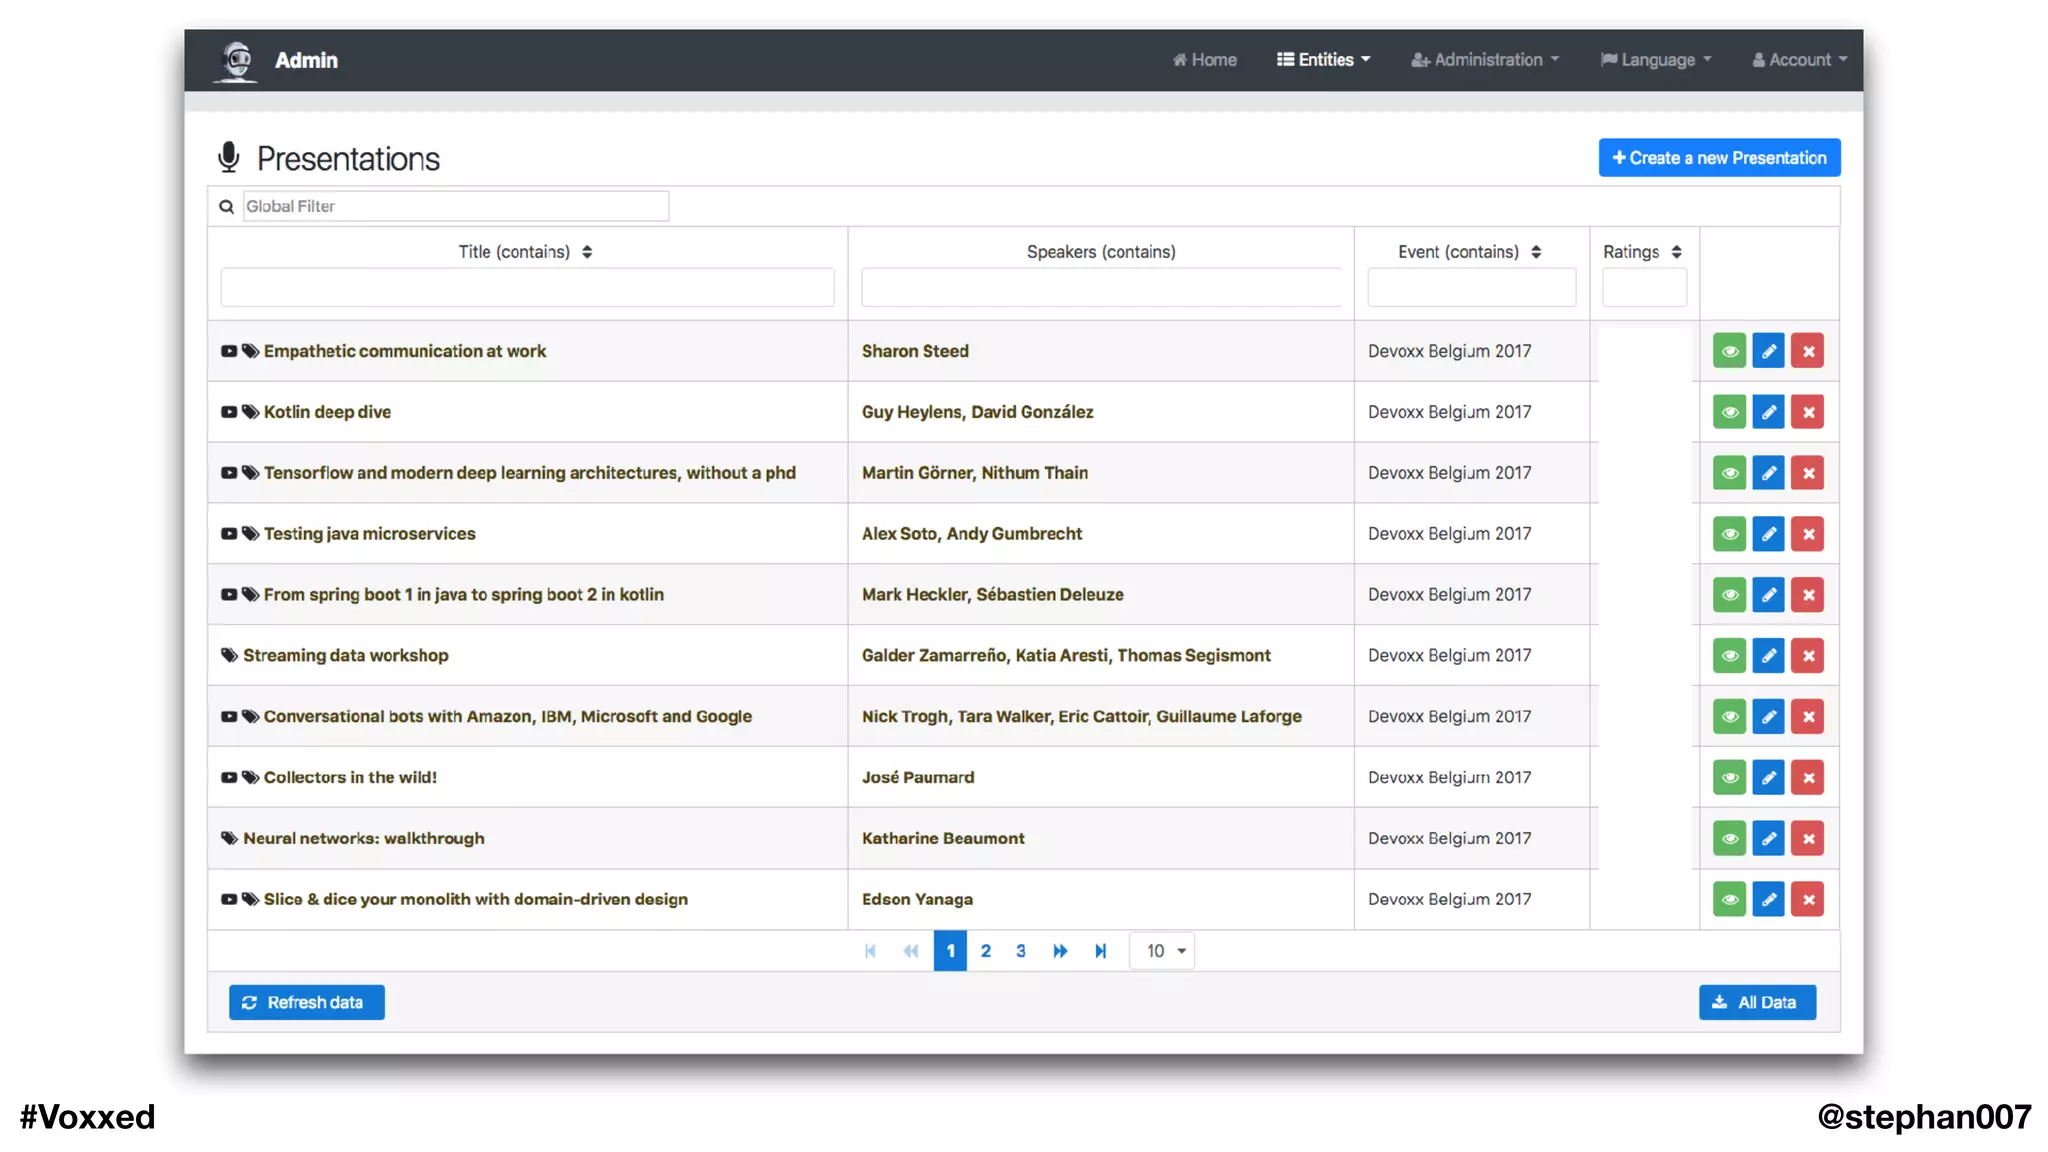Show details for From spring boot 1 row
2048x1152 pixels.
pyautogui.click(x=1729, y=595)
